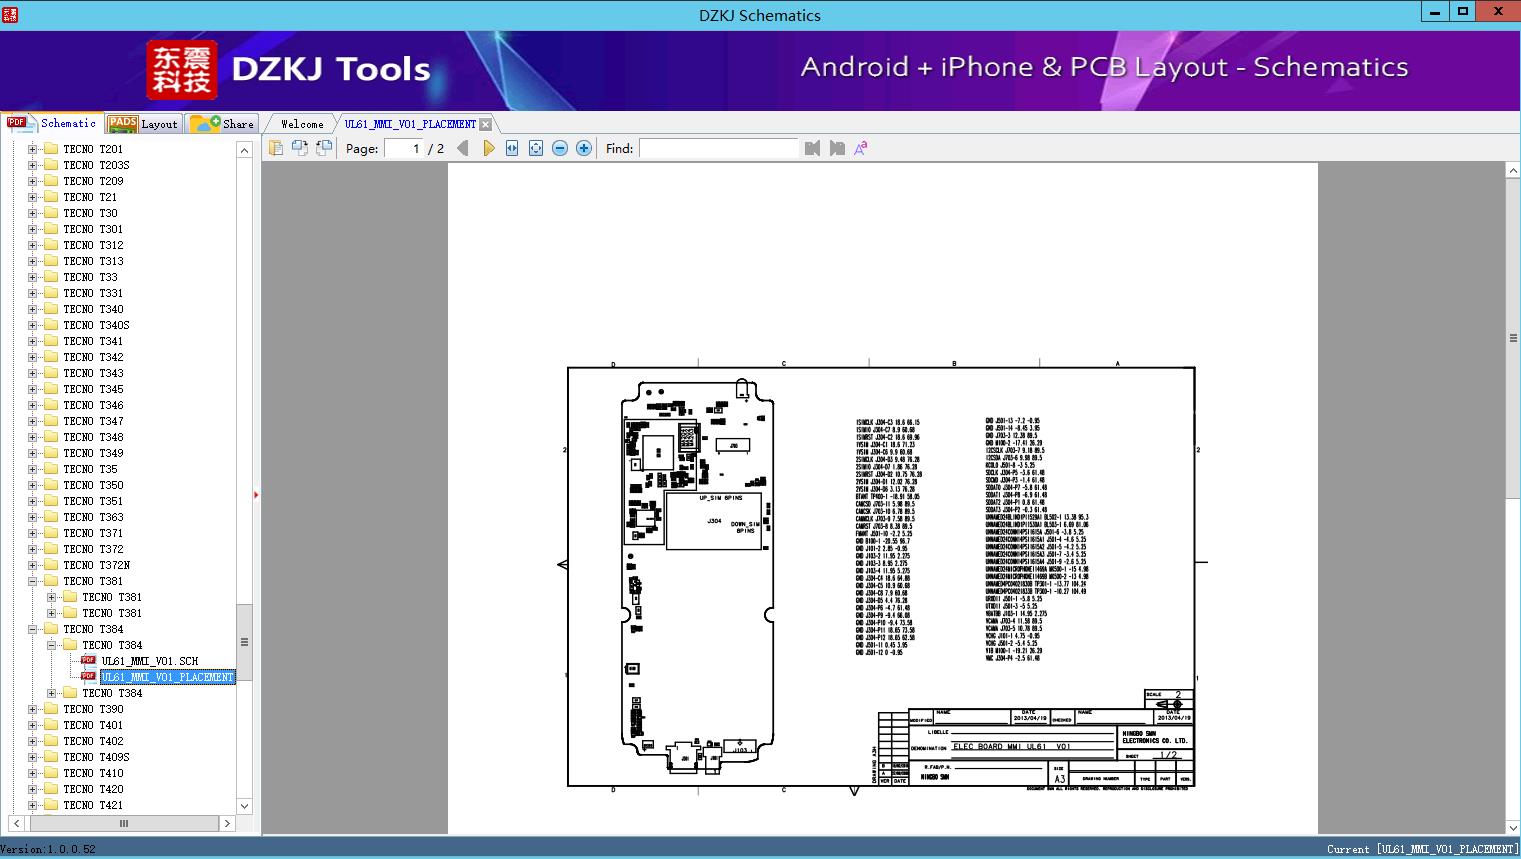This screenshot has width=1521, height=859.
Task: Switch to the Layout tab
Action: 143,124
